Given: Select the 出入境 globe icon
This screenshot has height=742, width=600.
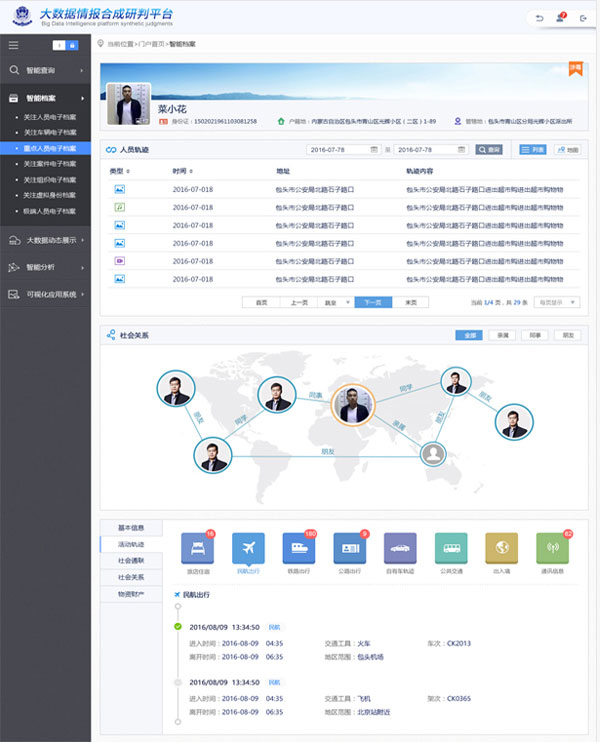Looking at the screenshot, I should click(x=501, y=549).
